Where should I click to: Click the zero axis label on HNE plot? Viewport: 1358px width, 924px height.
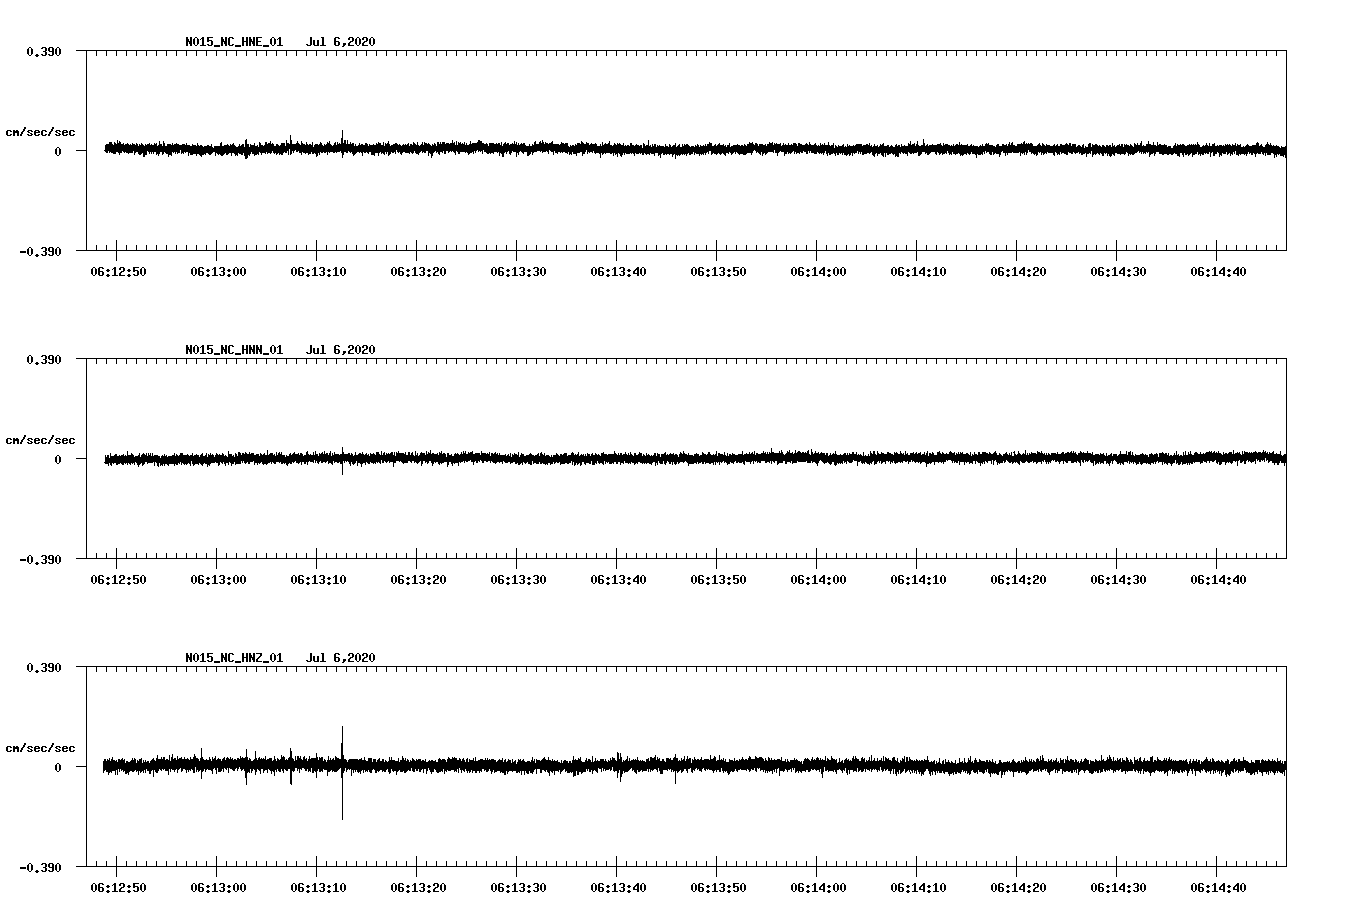point(58,152)
